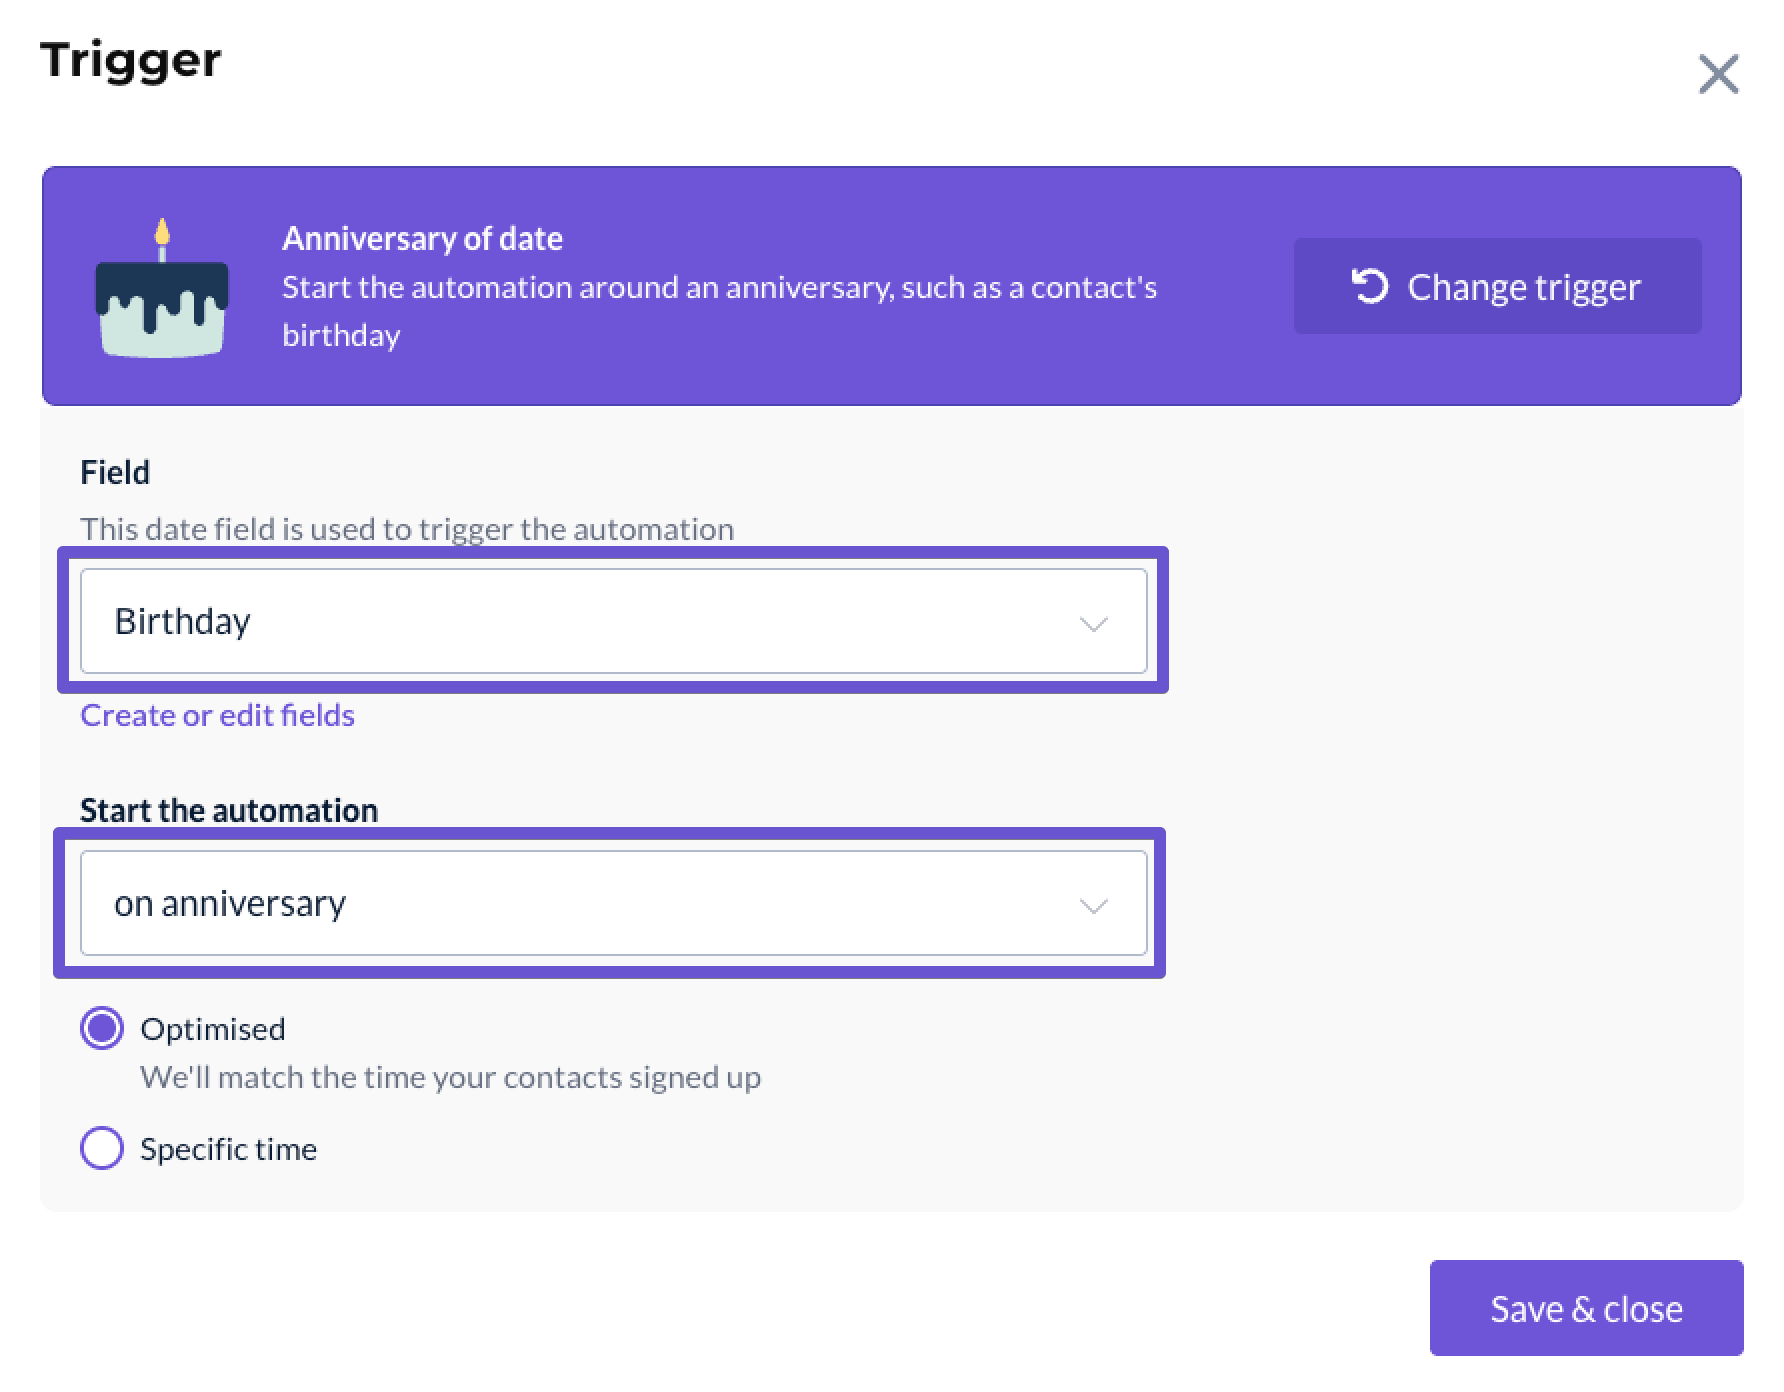Click the chevron arrow in the Birthday dropdown

tap(1093, 624)
